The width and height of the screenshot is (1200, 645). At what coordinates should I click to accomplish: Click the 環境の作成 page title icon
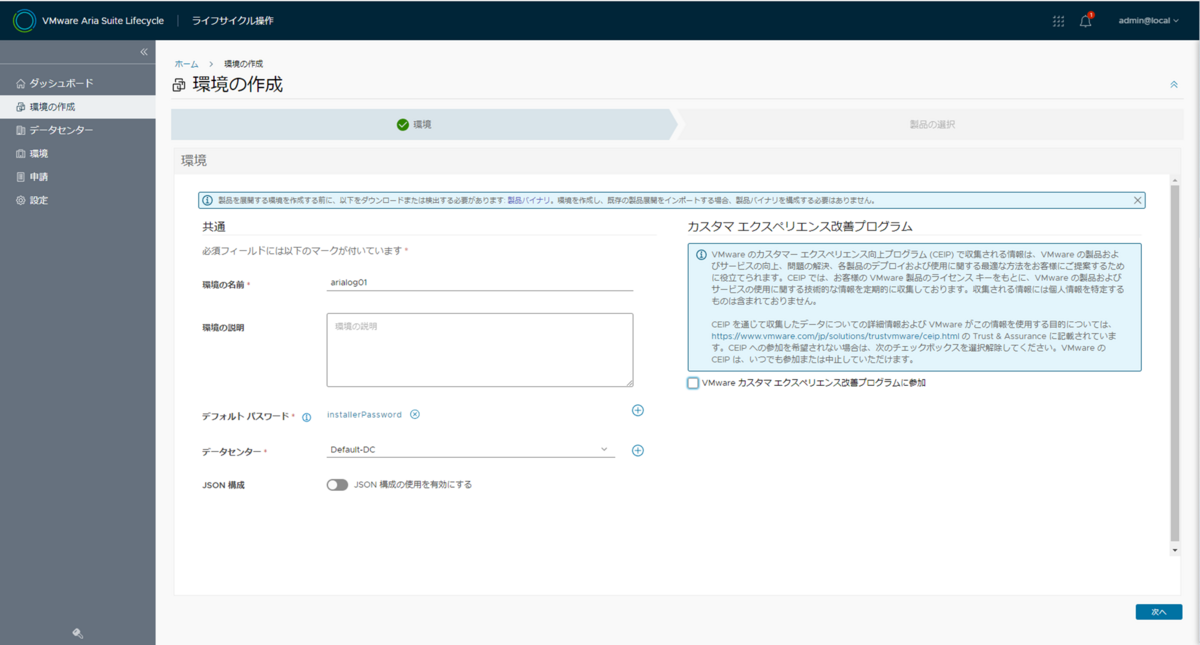click(x=179, y=86)
